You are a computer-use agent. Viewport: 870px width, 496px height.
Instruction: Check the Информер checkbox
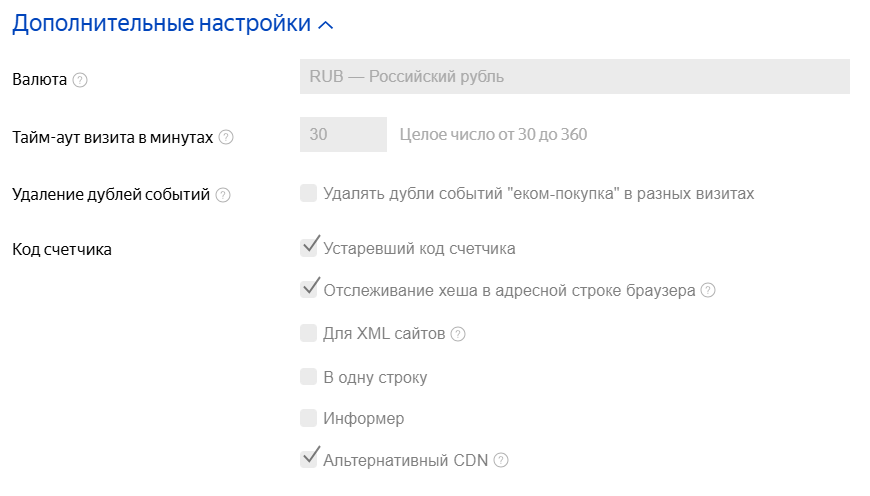click(x=309, y=418)
